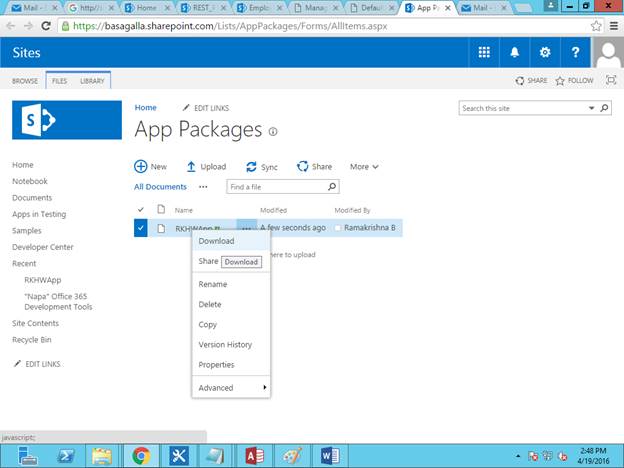624x468 pixels.
Task: Click SHARE in the top-right ribbon area
Action: coord(531,81)
